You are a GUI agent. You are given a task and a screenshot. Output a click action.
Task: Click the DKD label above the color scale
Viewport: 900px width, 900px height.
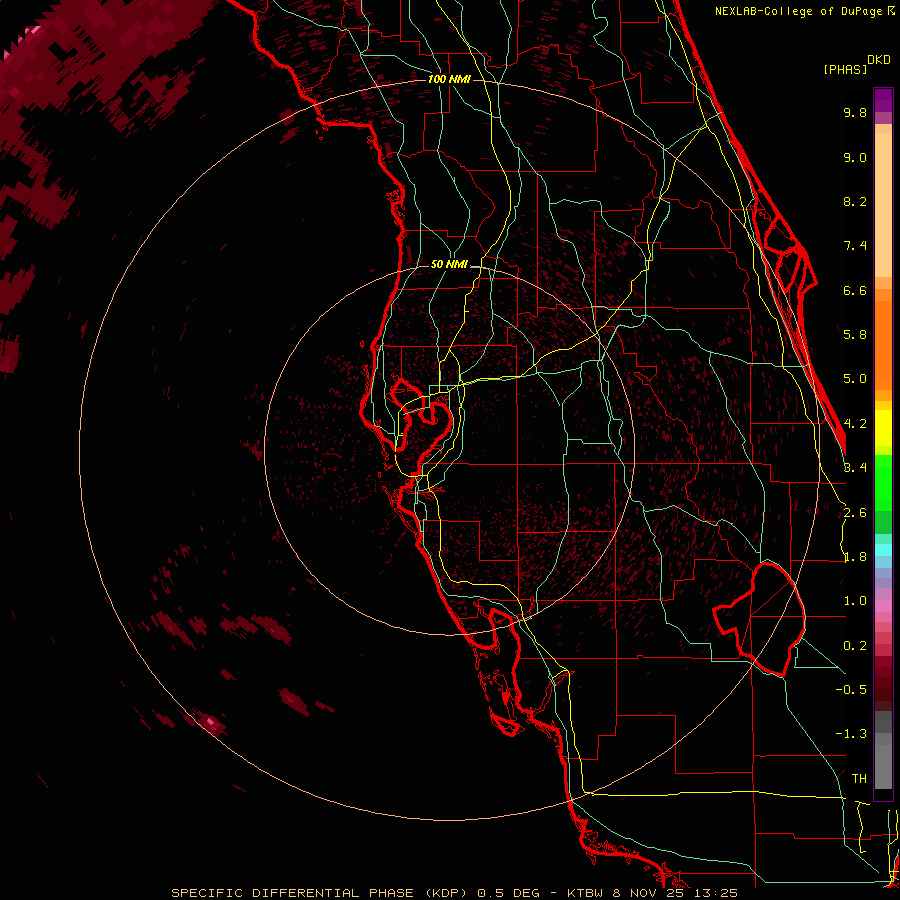879,60
